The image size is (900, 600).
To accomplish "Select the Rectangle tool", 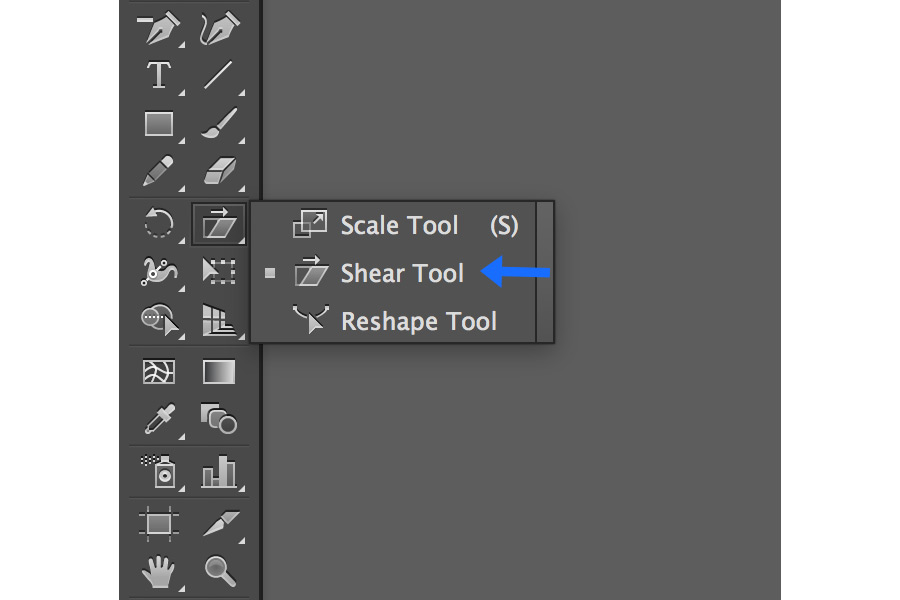I will tap(159, 123).
